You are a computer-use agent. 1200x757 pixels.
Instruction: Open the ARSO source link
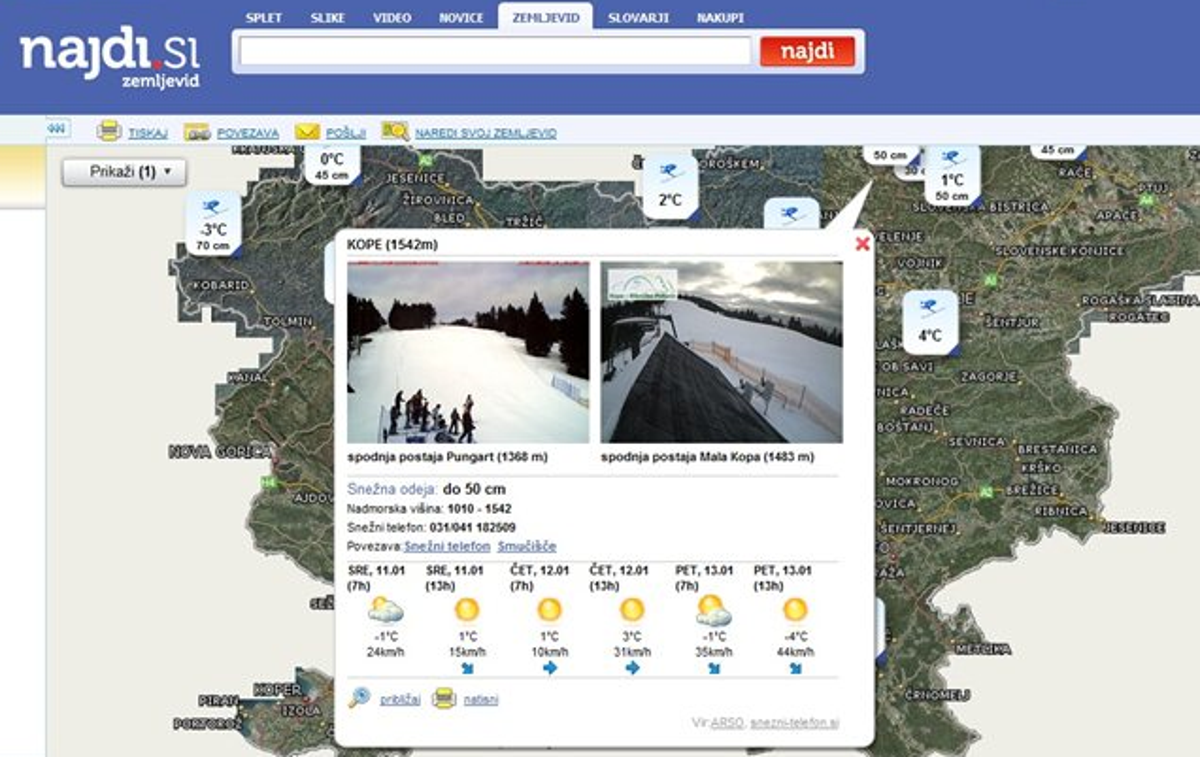point(727,722)
